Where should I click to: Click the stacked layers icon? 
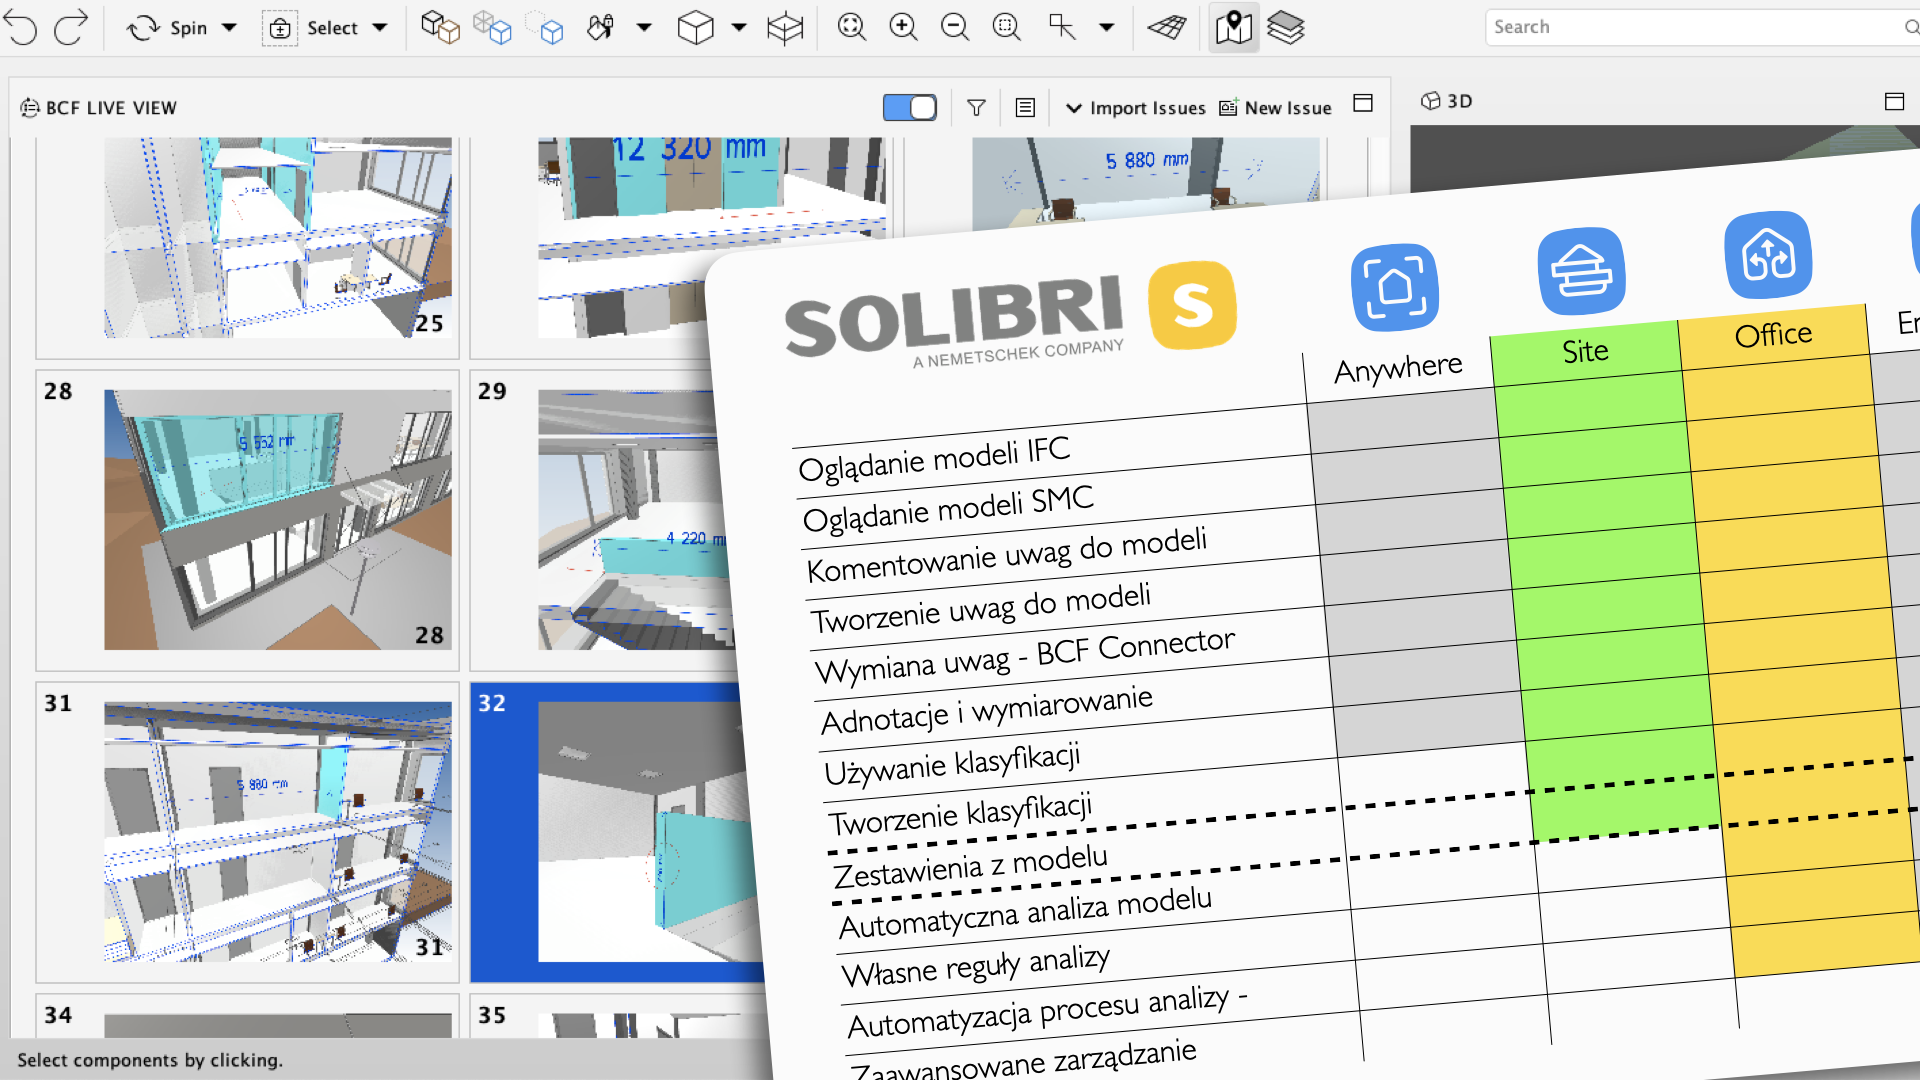coord(1286,28)
